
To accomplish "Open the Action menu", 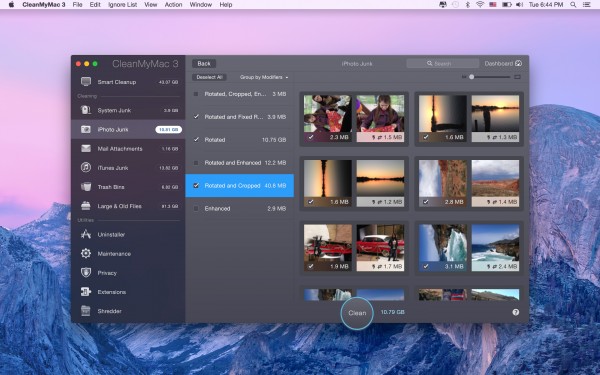I will click(173, 5).
